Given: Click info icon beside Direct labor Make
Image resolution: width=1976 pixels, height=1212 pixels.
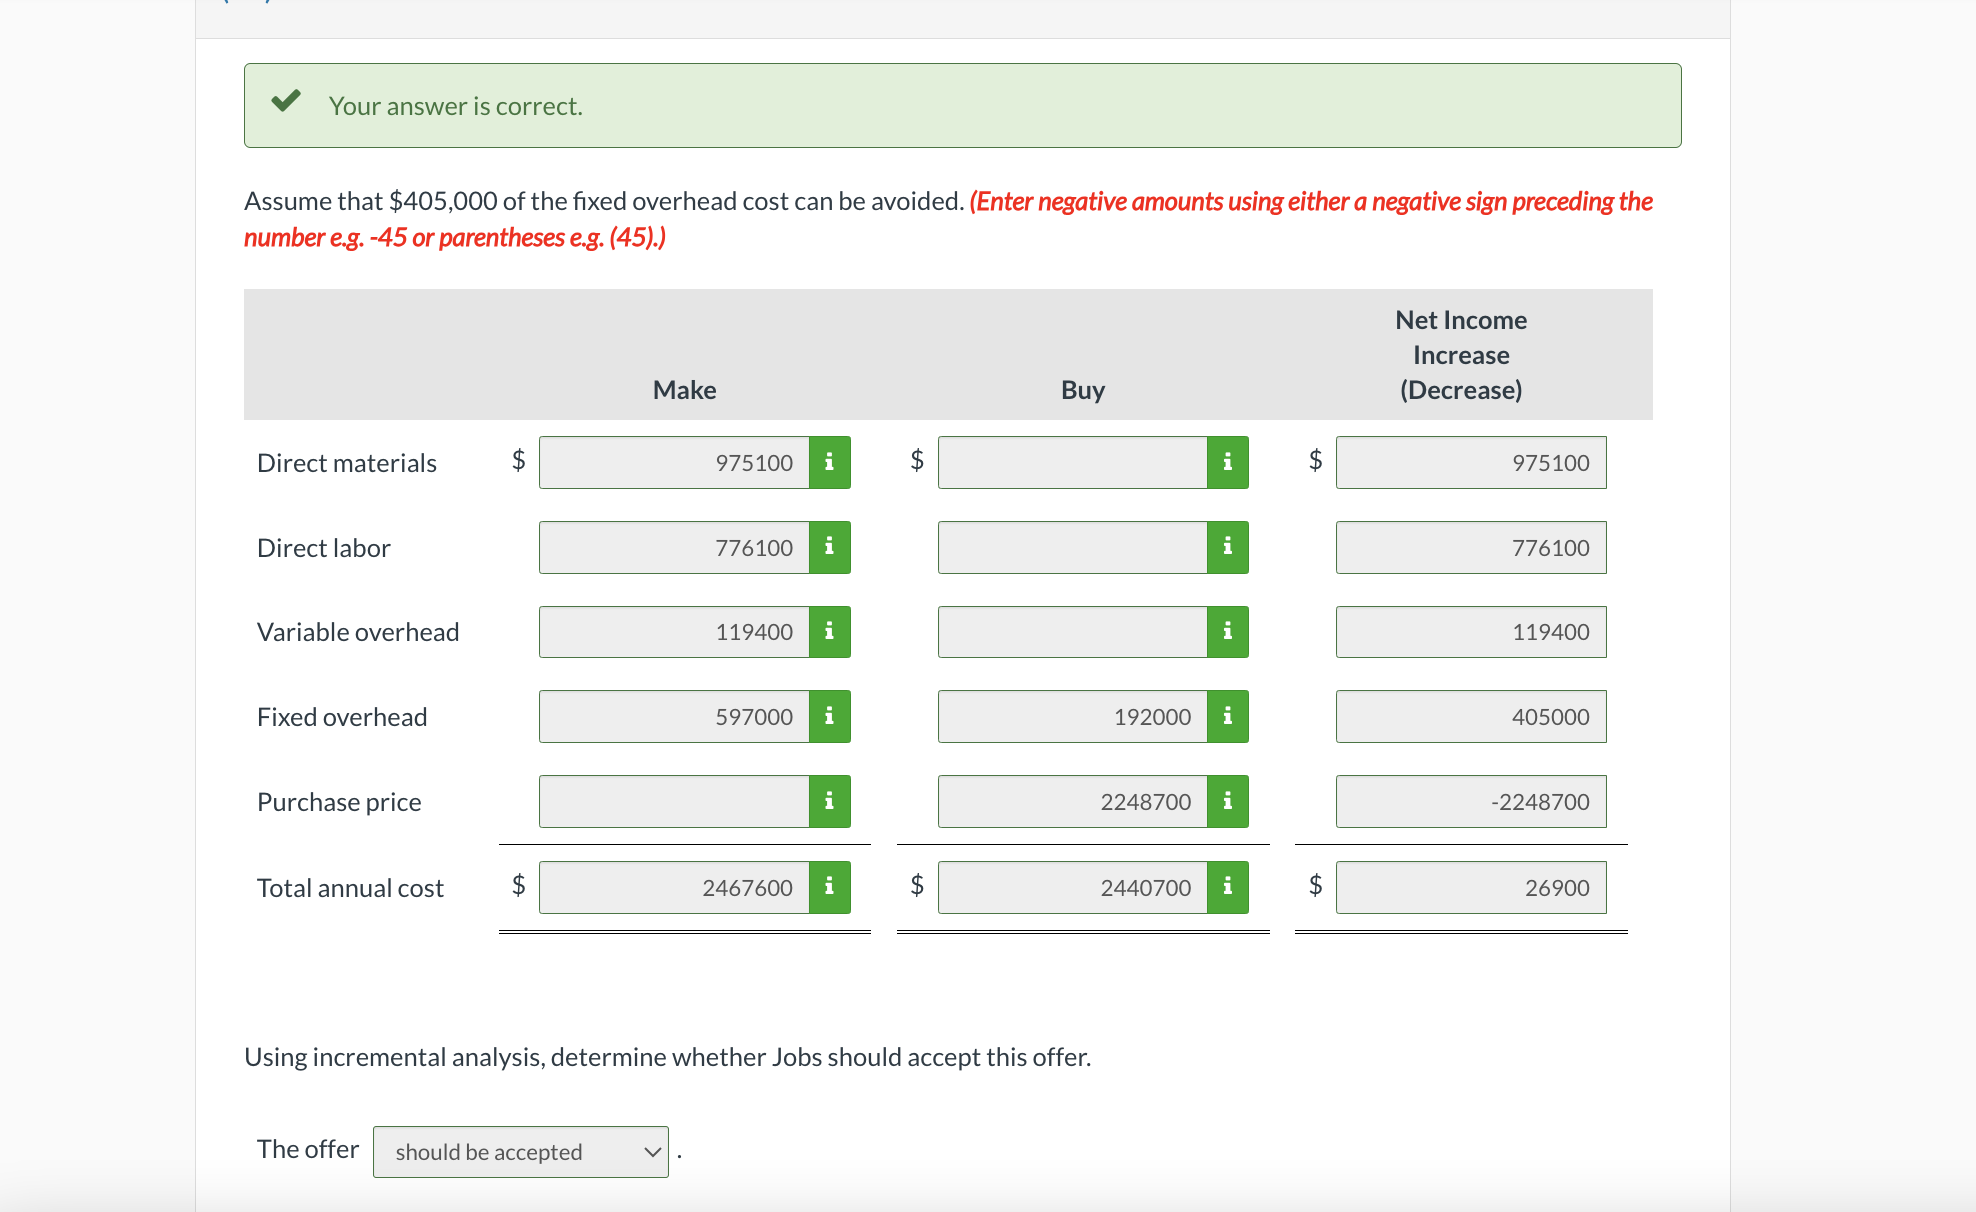Looking at the screenshot, I should (829, 547).
